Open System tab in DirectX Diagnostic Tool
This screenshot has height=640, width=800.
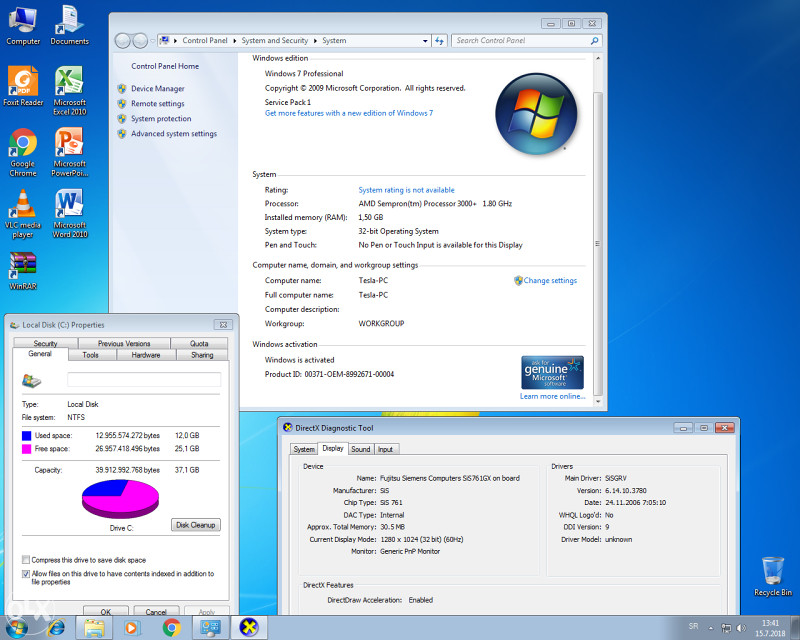(304, 449)
